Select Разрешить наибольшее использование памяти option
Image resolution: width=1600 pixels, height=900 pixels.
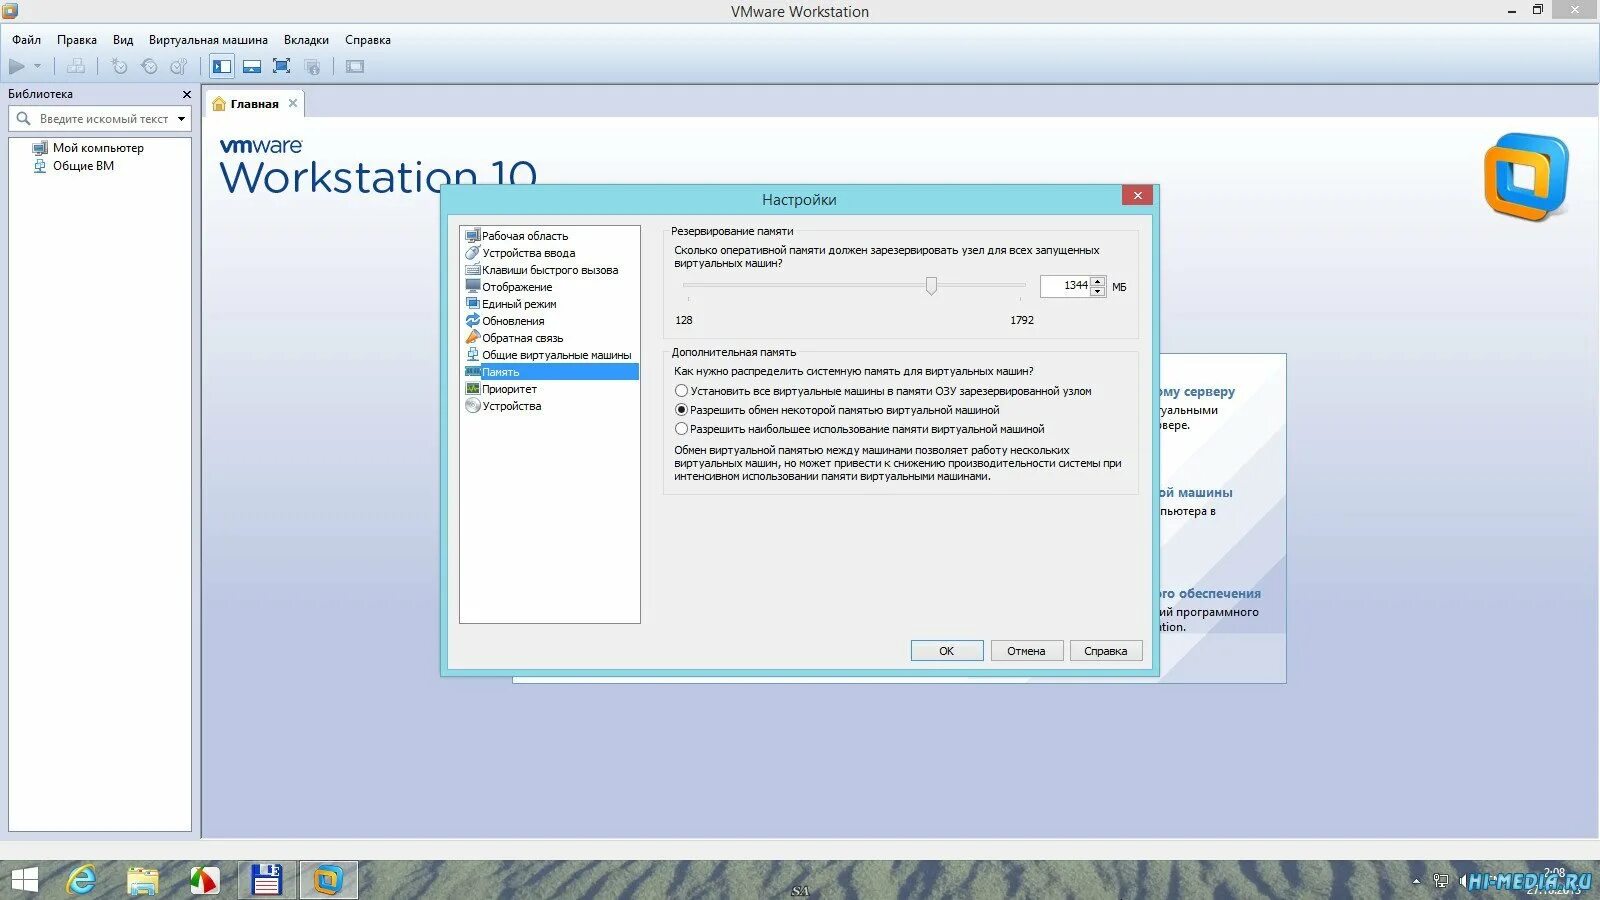pyautogui.click(x=860, y=429)
